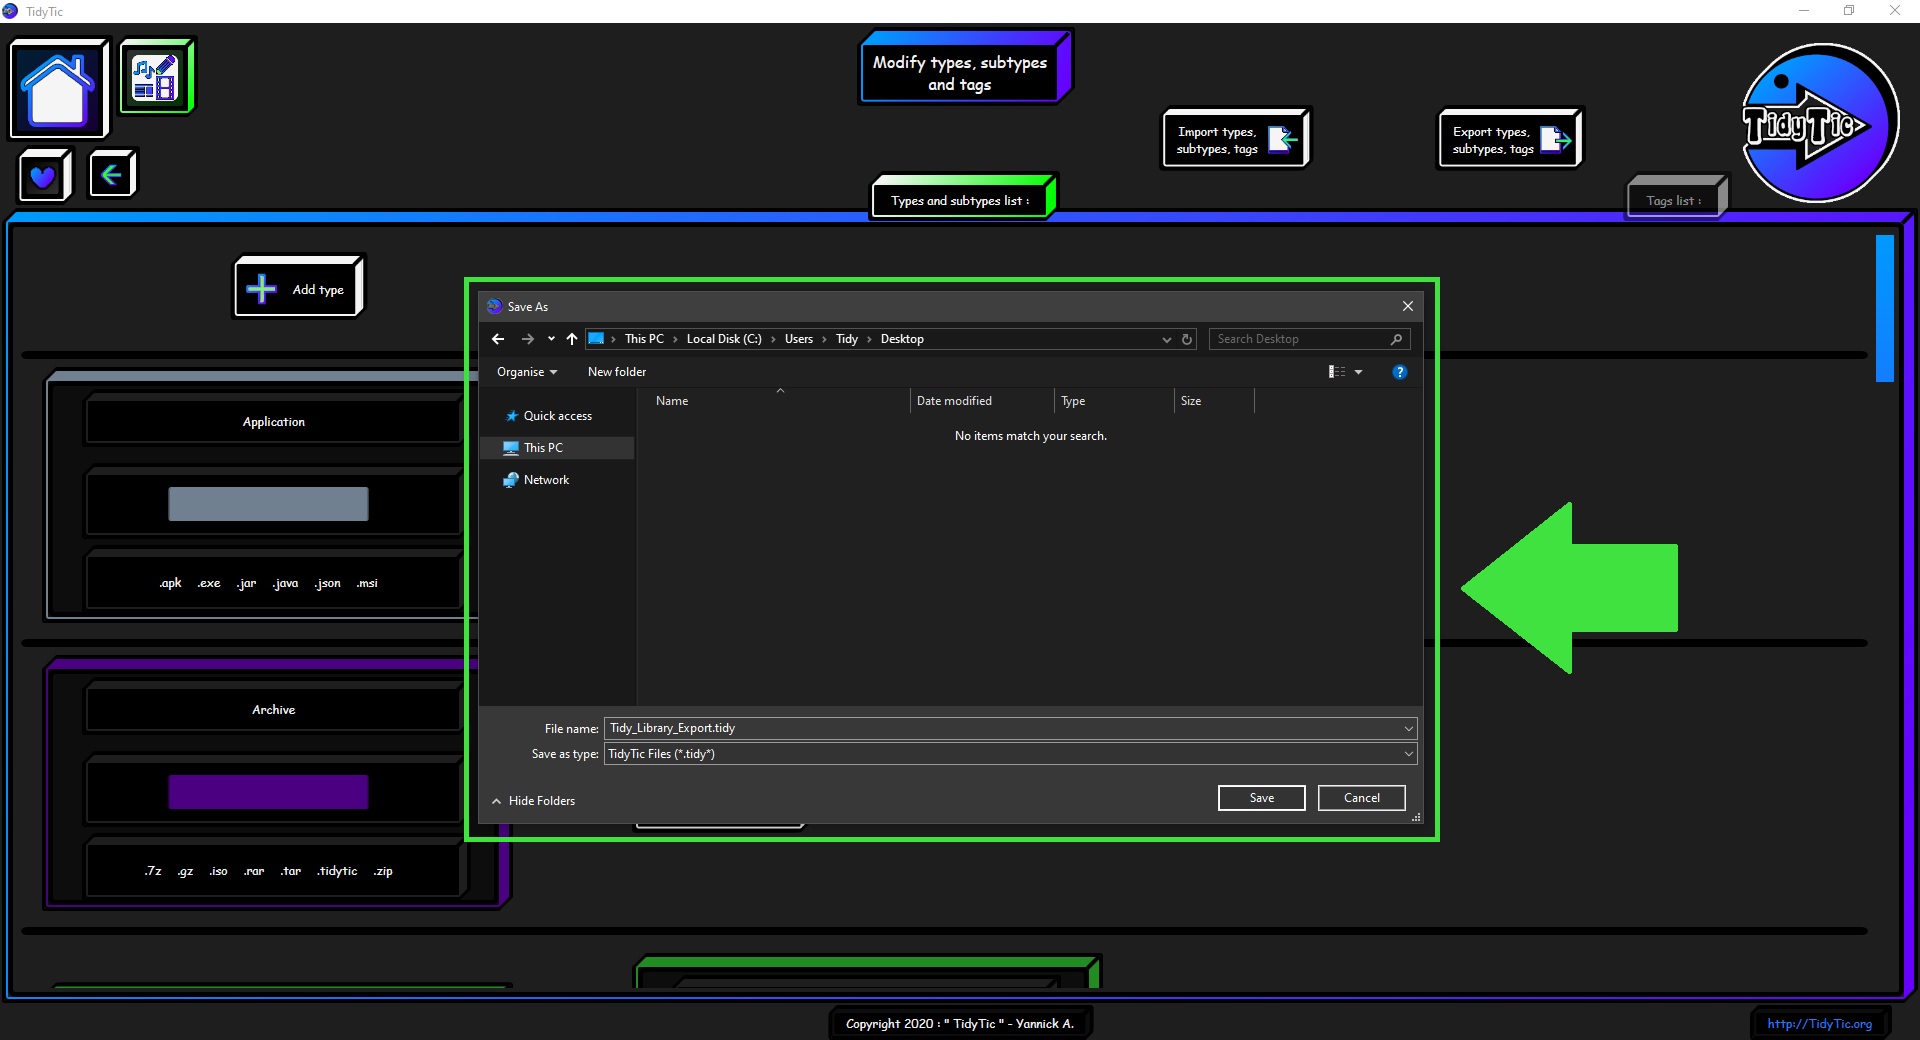Image resolution: width=1920 pixels, height=1040 pixels.
Task: Click the .apk extension
Action: tap(171, 583)
